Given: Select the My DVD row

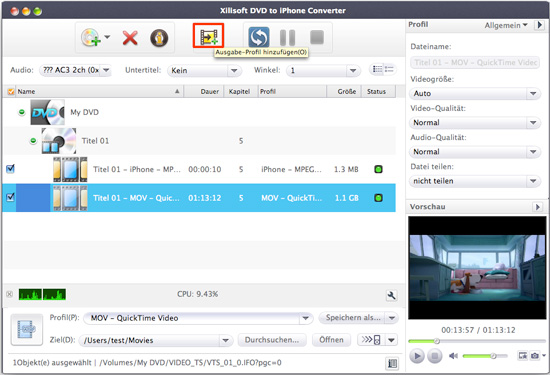Looking at the screenshot, I should pyautogui.click(x=199, y=112).
